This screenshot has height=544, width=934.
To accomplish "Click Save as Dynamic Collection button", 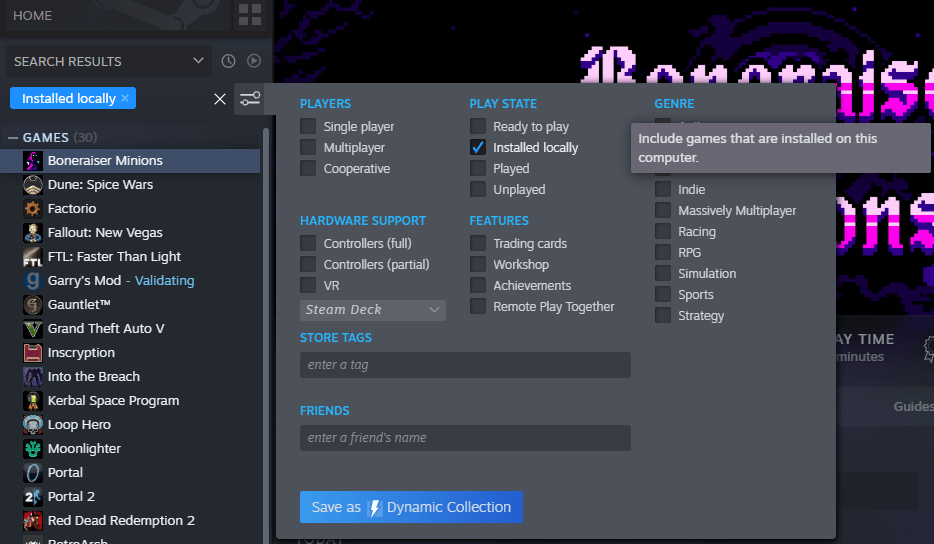I will [x=411, y=507].
